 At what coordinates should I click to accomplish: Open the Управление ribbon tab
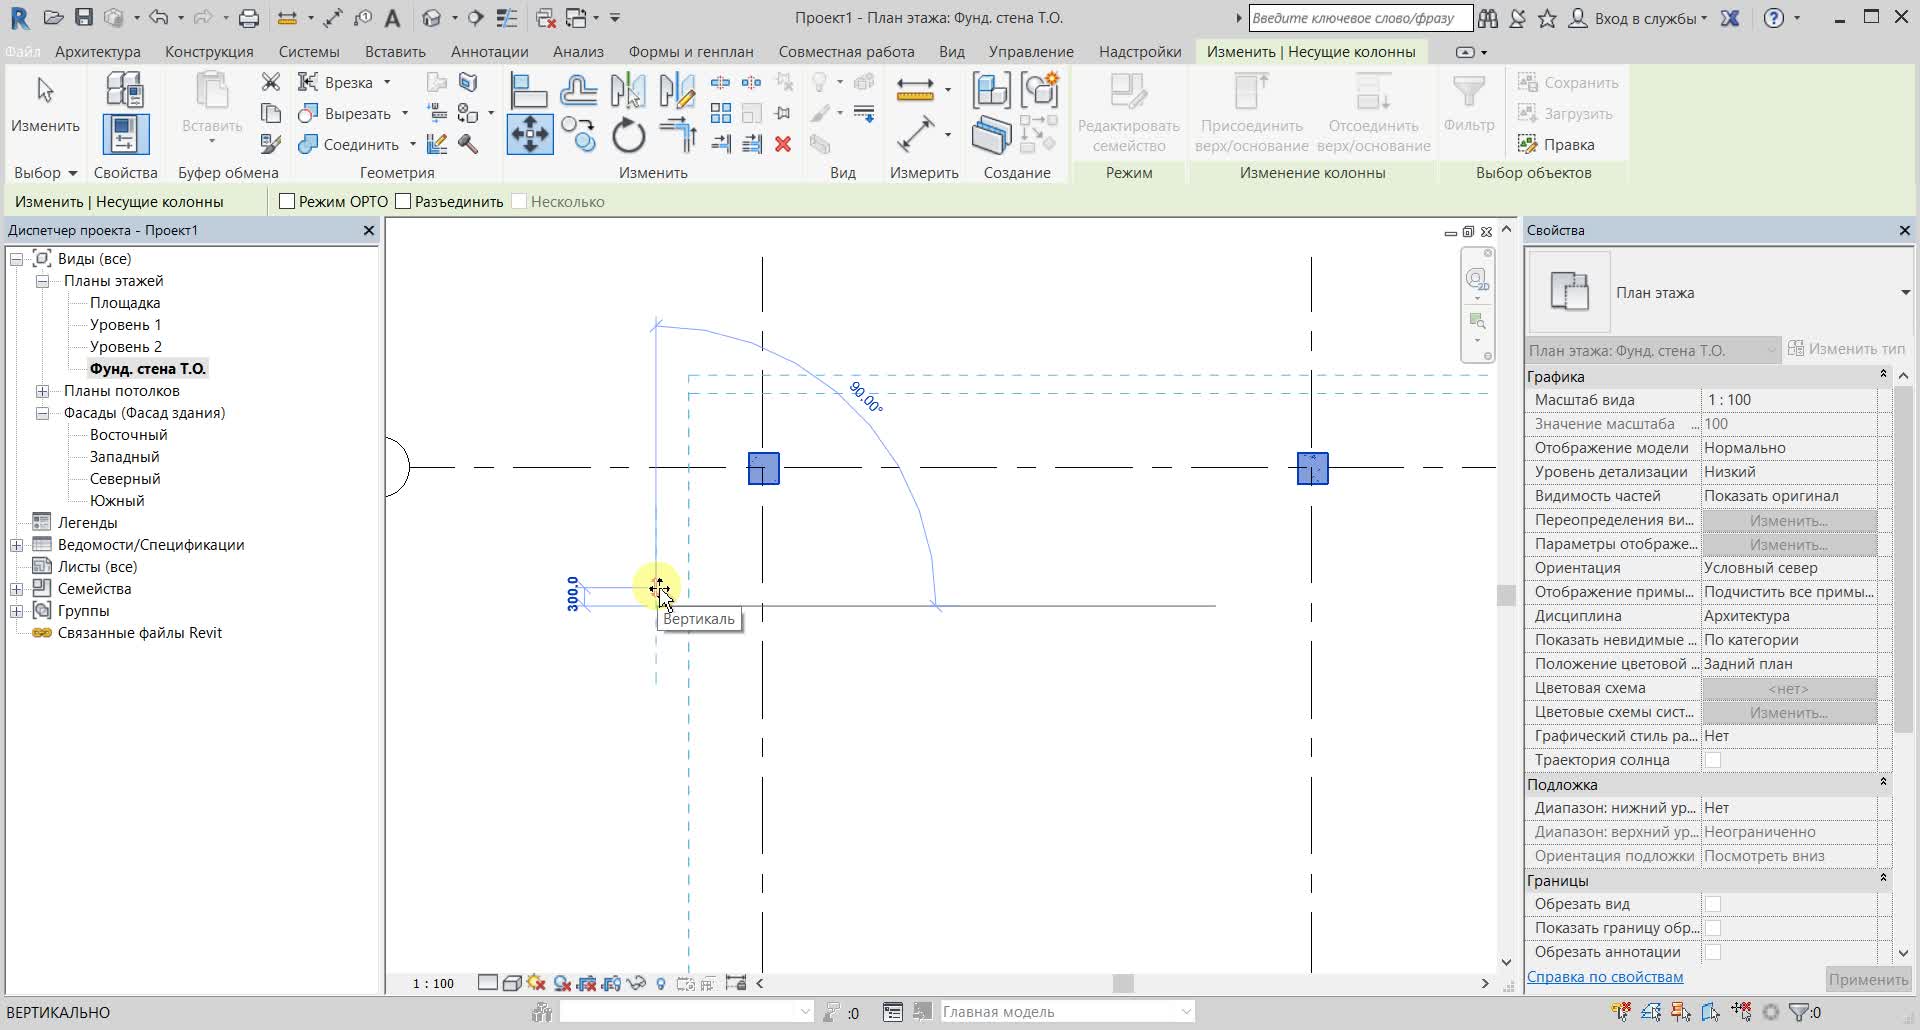click(1031, 51)
